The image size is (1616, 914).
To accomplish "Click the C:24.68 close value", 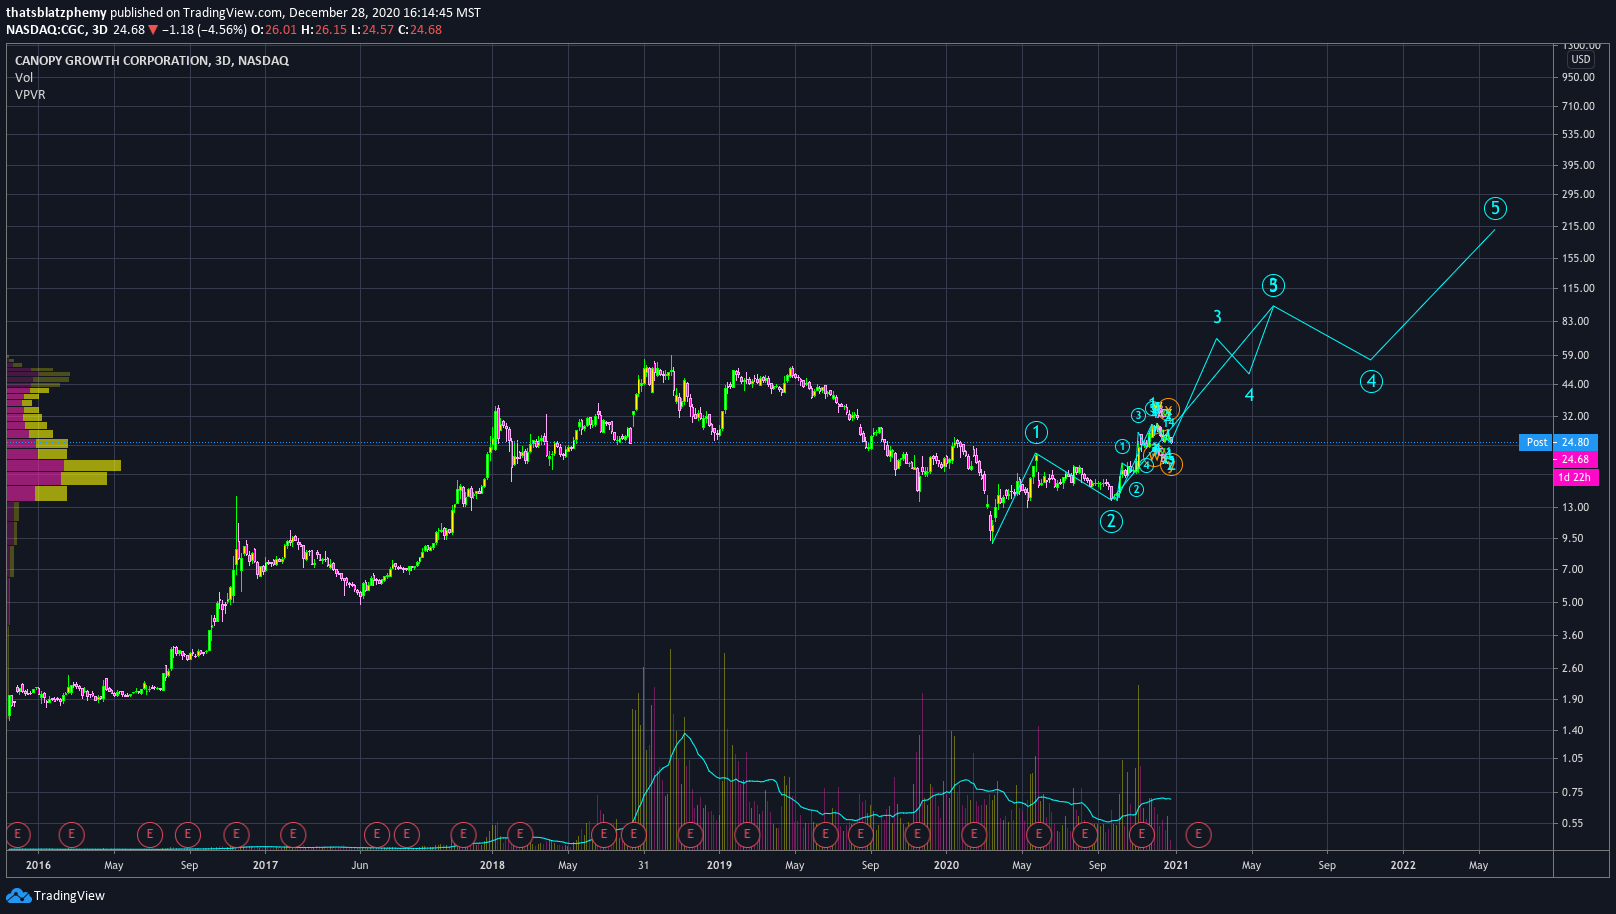I will (x=420, y=30).
